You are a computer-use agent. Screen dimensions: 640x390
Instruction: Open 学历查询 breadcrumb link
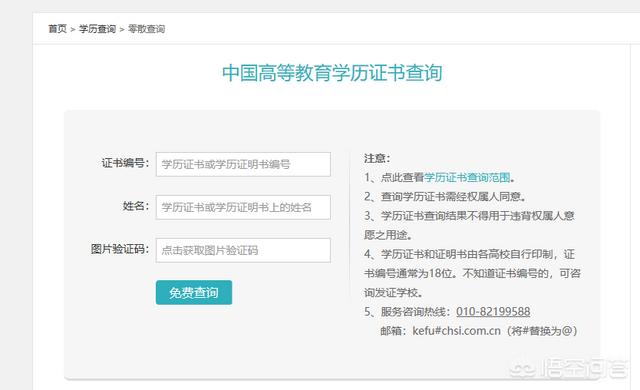(x=97, y=29)
